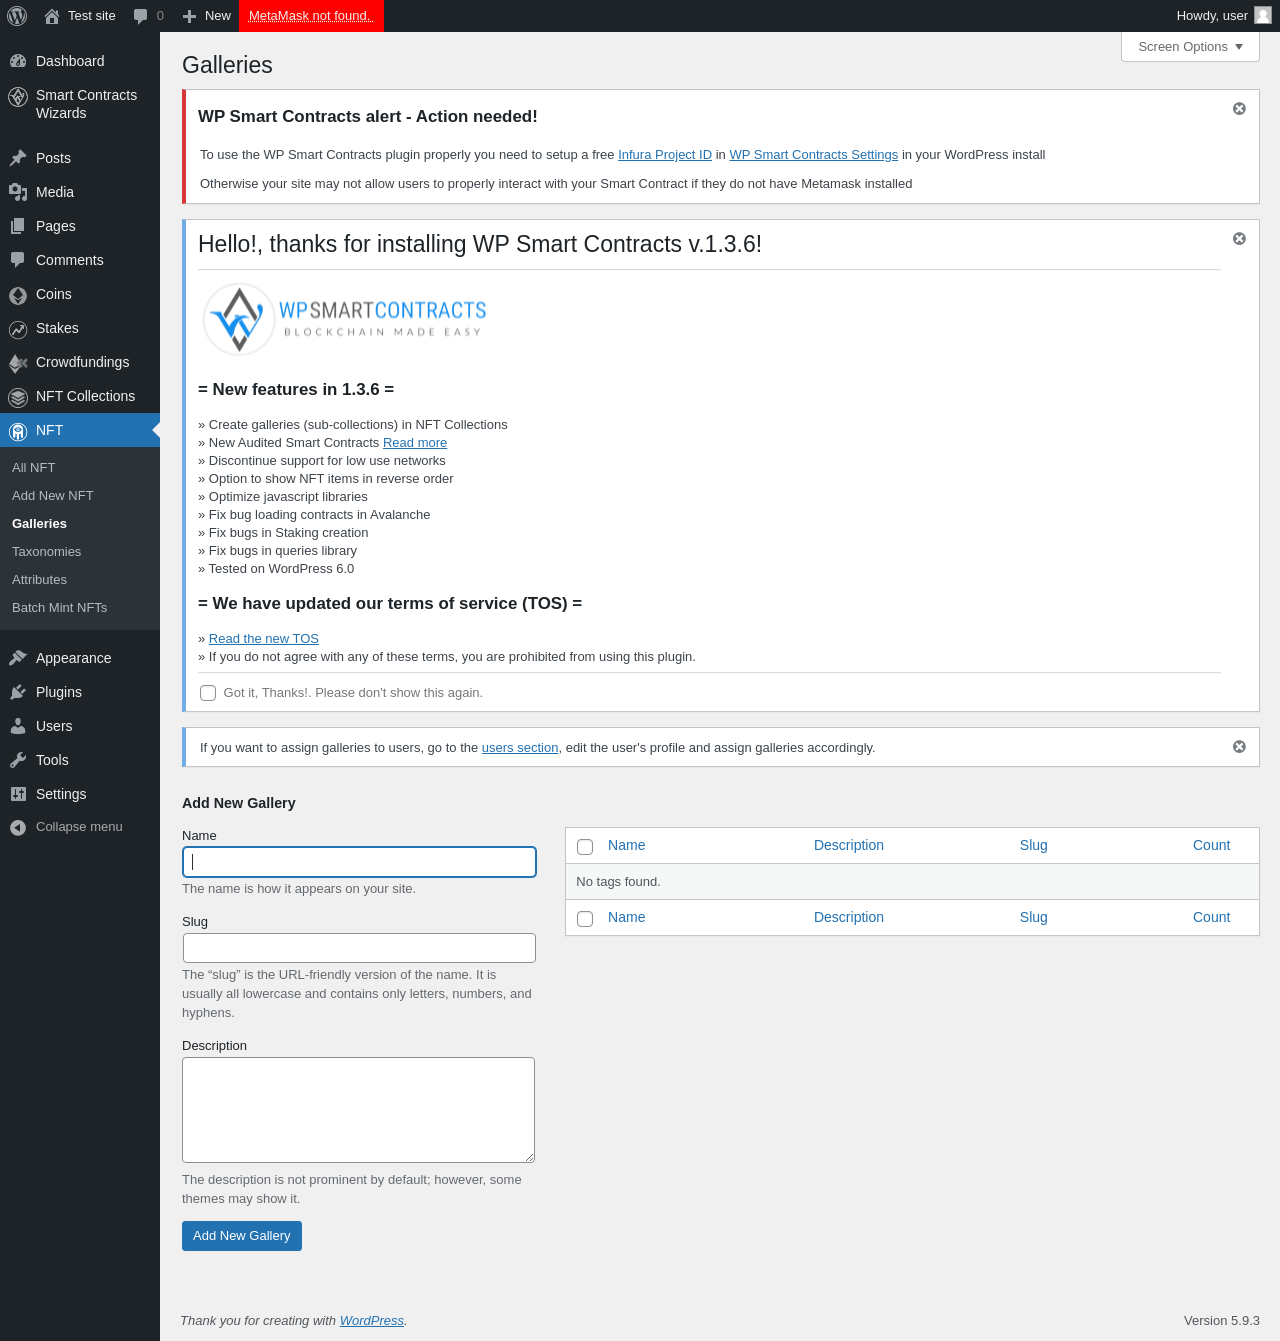Viewport: 1280px width, 1341px height.
Task: Expand the Screen Options panel
Action: (x=1190, y=46)
